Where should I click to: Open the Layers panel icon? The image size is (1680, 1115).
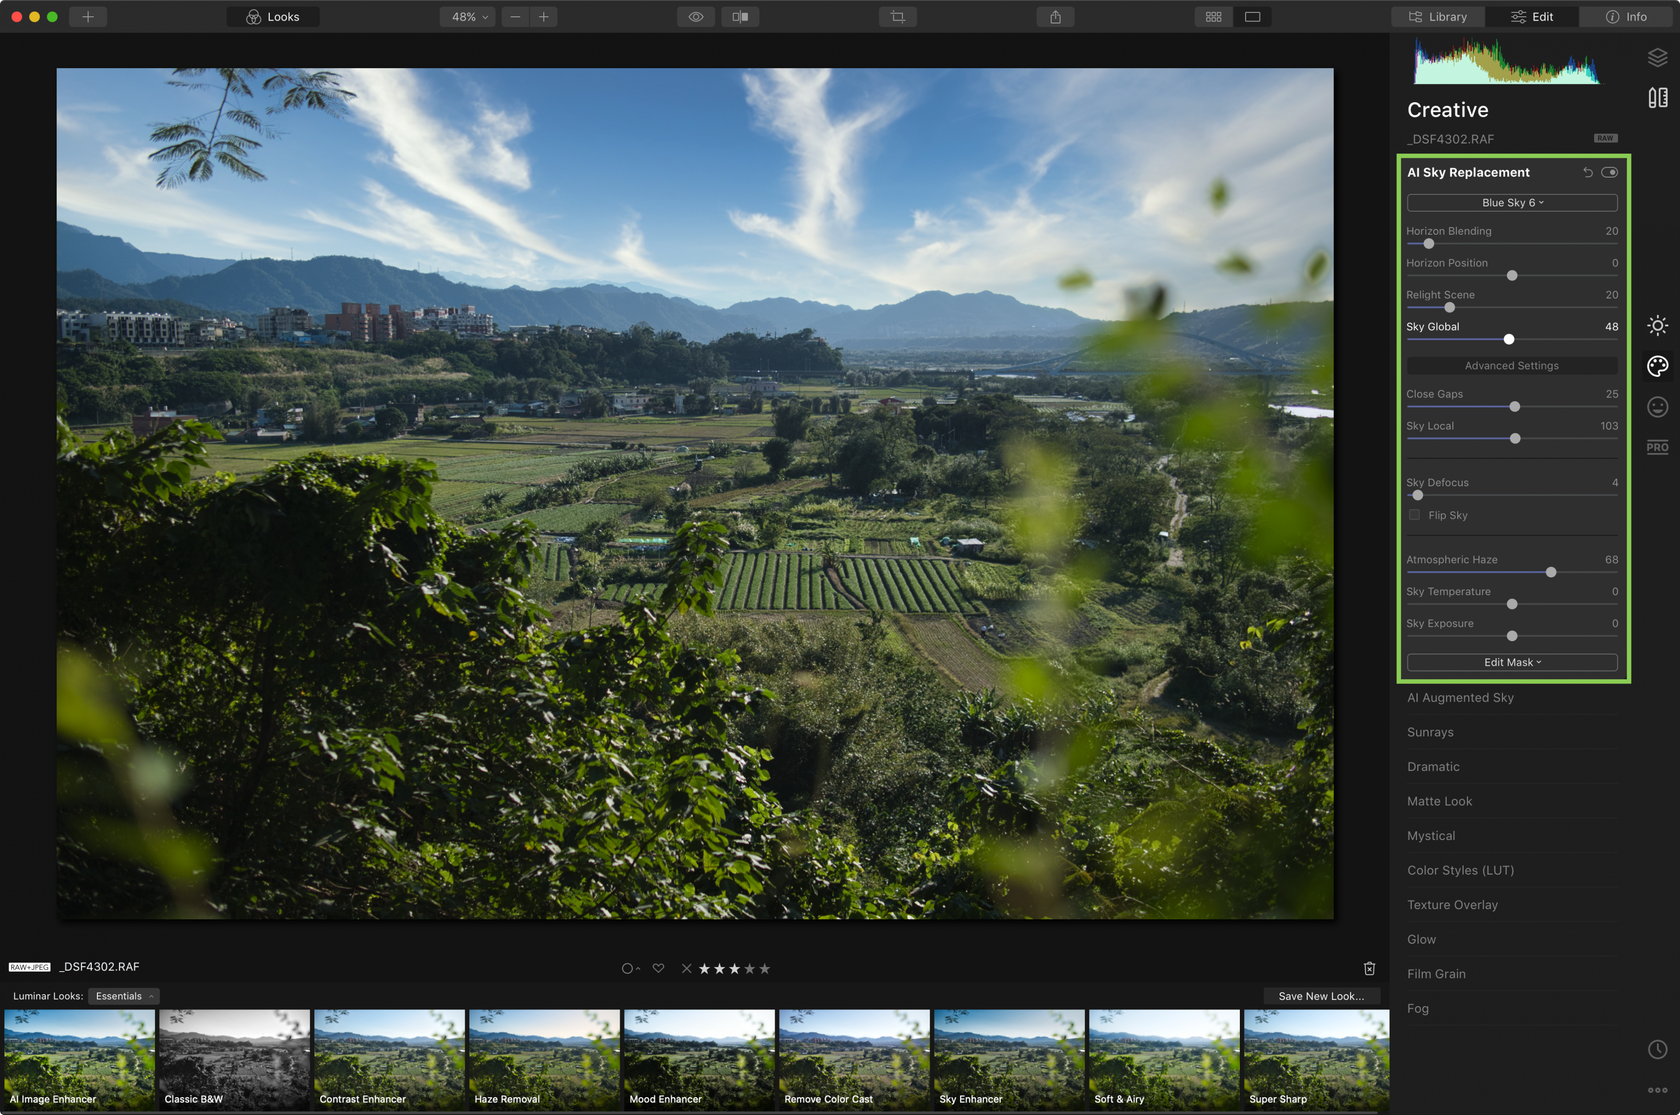1658,58
